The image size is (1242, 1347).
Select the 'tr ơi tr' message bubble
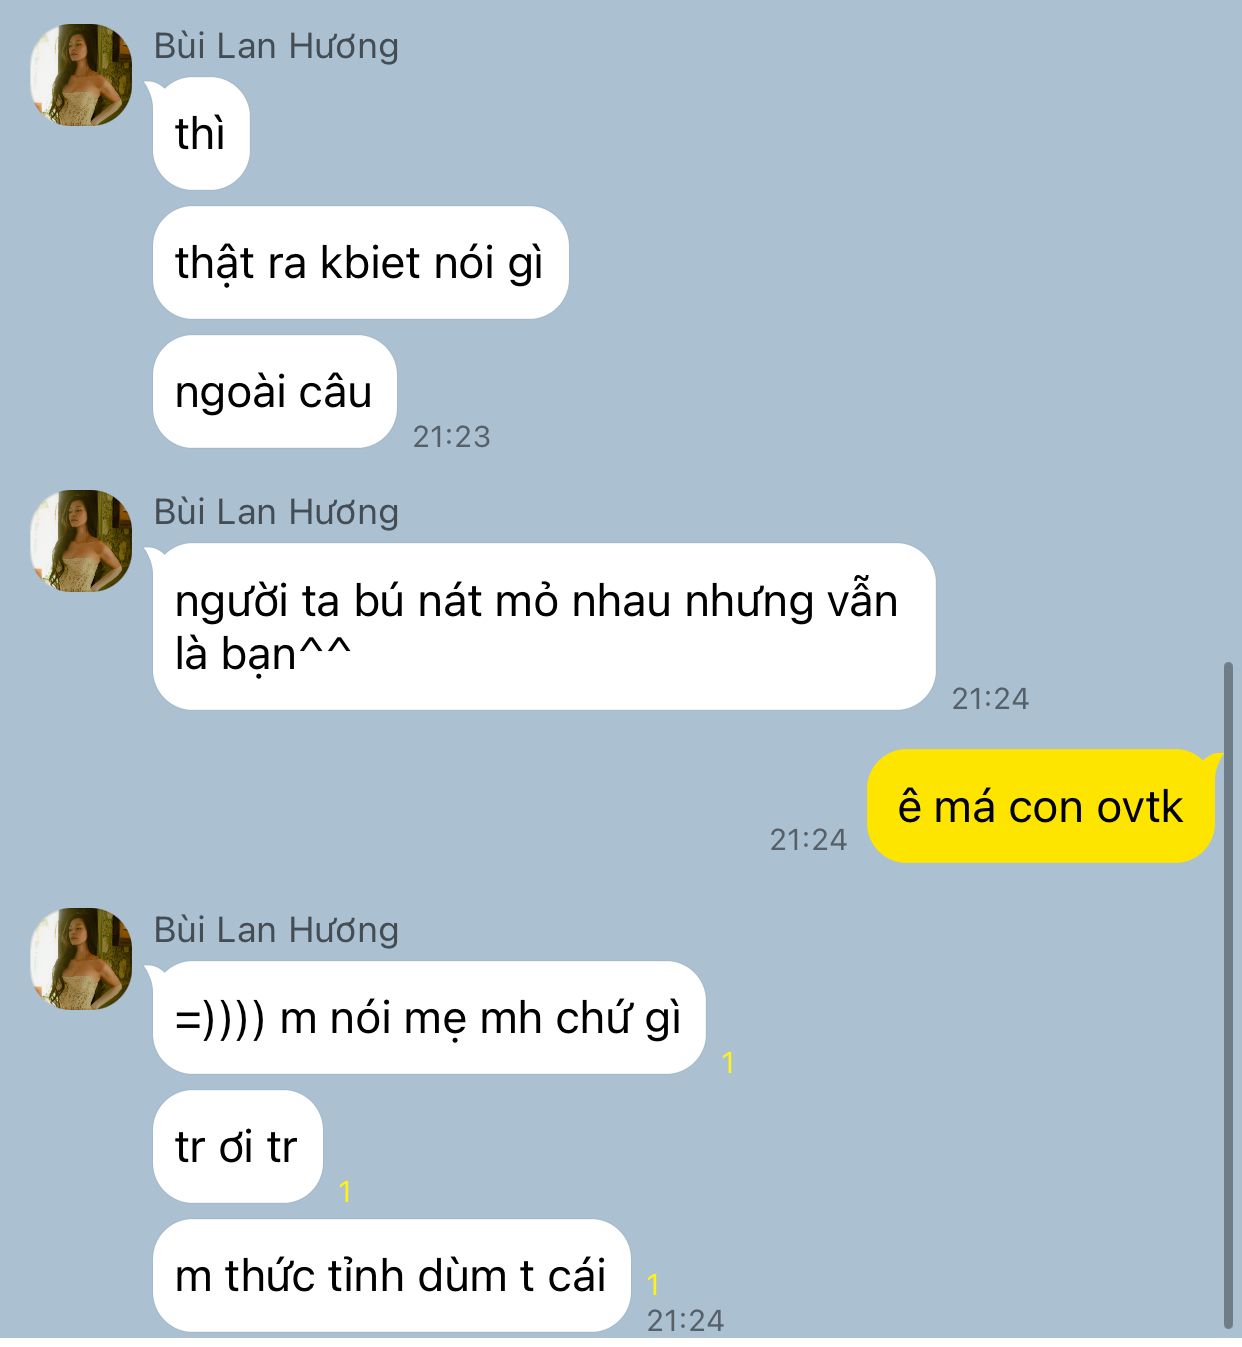[x=237, y=1147]
